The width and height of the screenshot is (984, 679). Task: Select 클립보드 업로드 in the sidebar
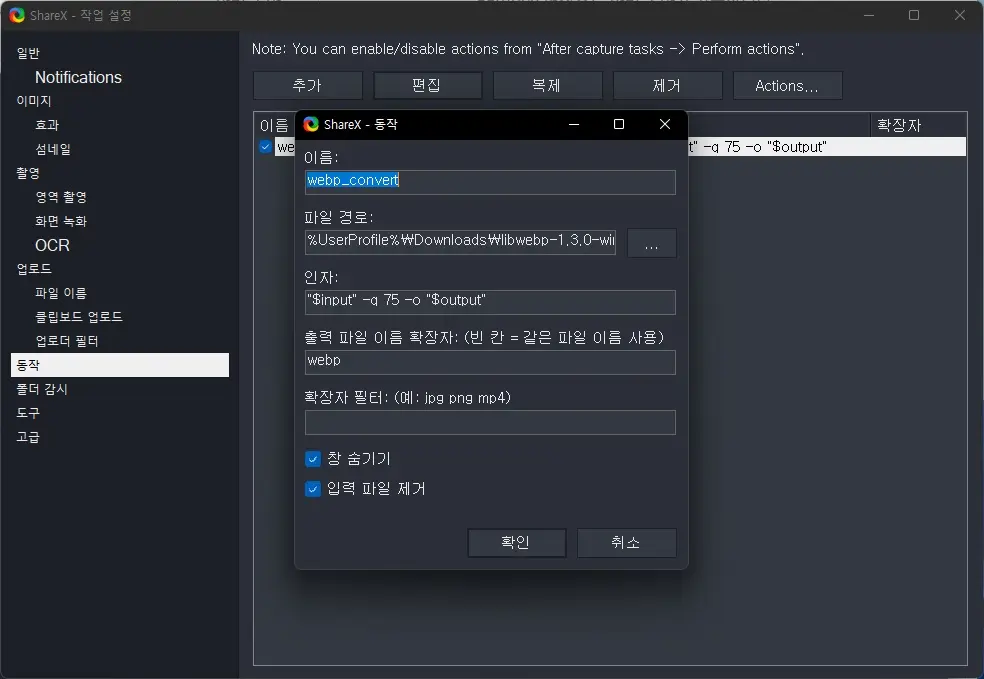coord(78,317)
